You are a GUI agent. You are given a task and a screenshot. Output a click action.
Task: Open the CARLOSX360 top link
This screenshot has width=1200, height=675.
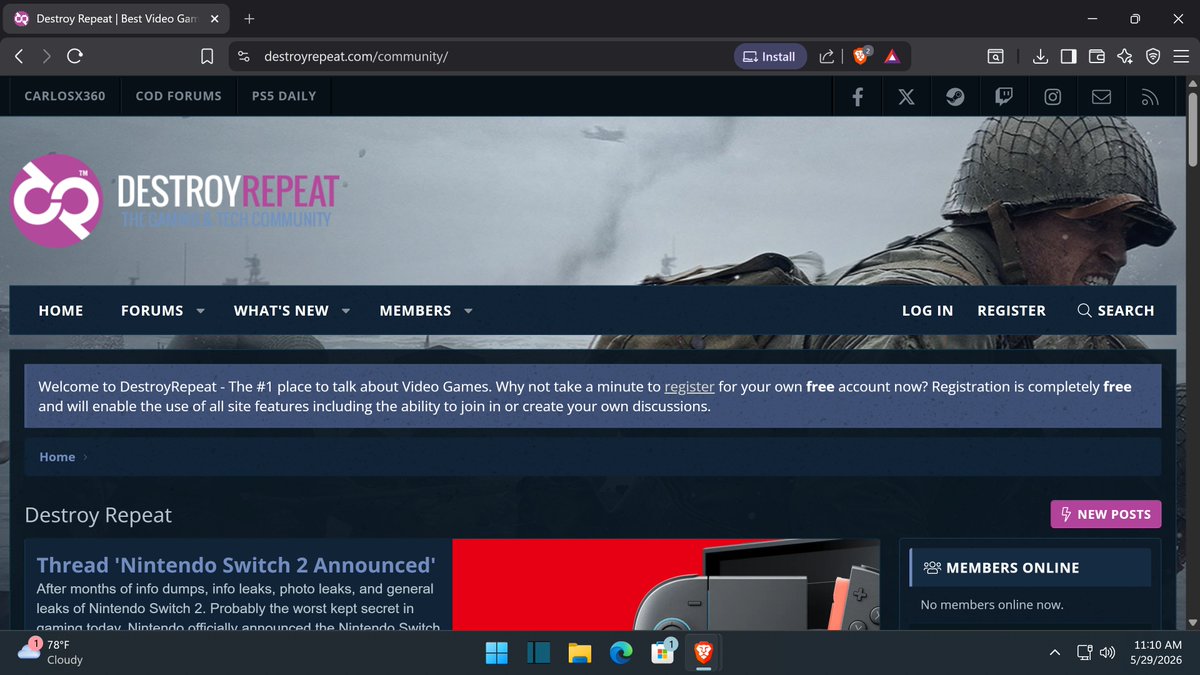coord(65,96)
